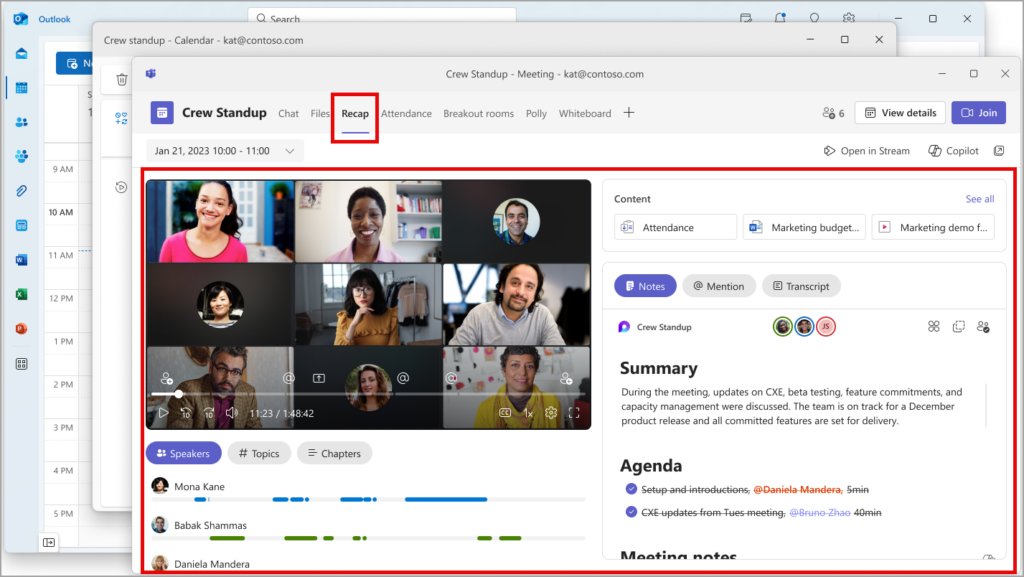Open video player settings gear
Image resolution: width=1024 pixels, height=577 pixels.
point(551,413)
